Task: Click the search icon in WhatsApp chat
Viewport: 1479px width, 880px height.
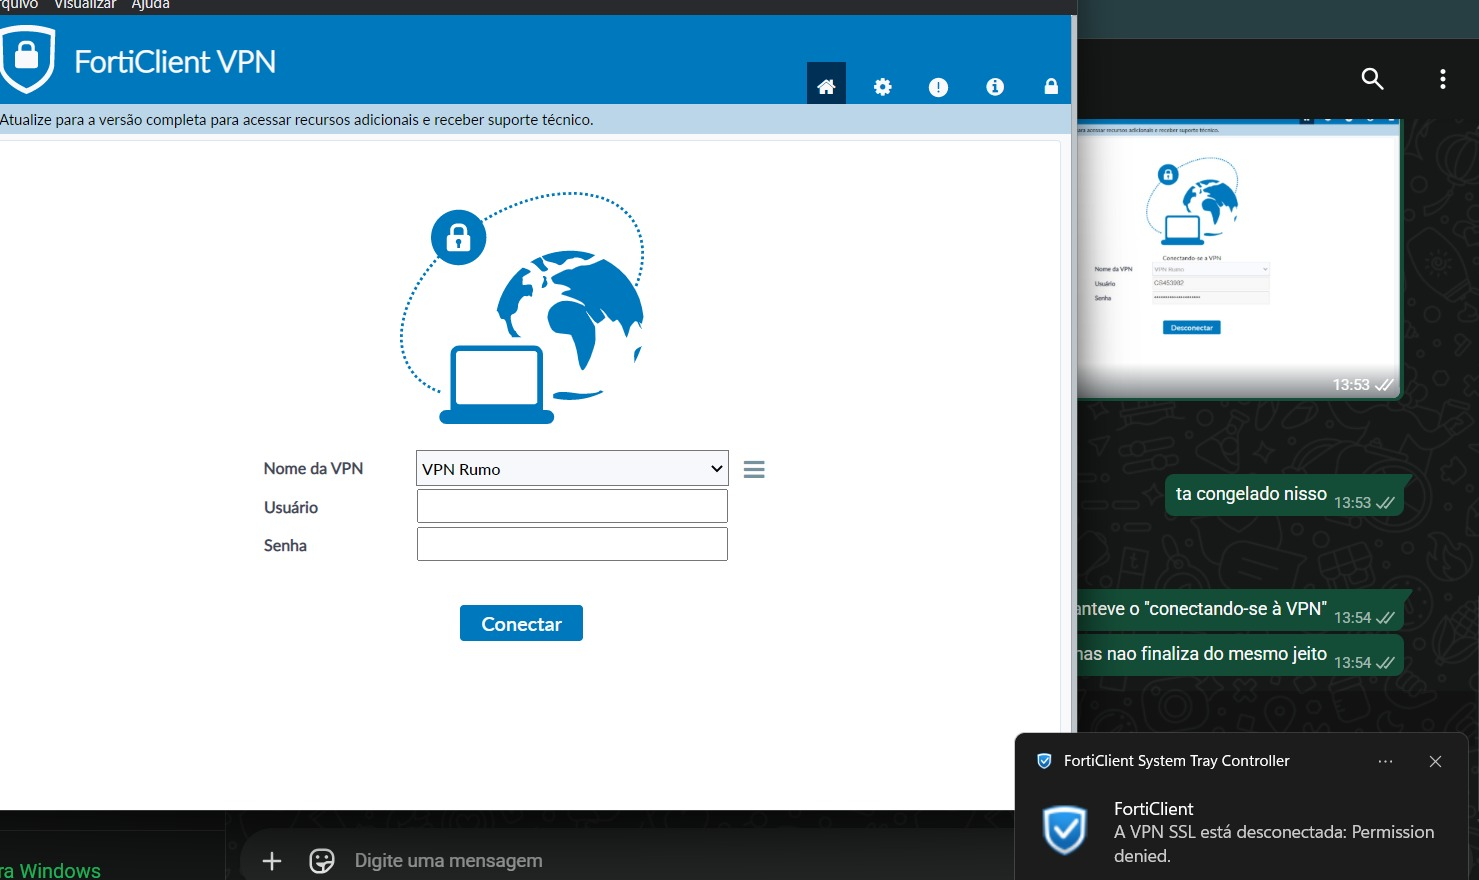Action: tap(1372, 79)
